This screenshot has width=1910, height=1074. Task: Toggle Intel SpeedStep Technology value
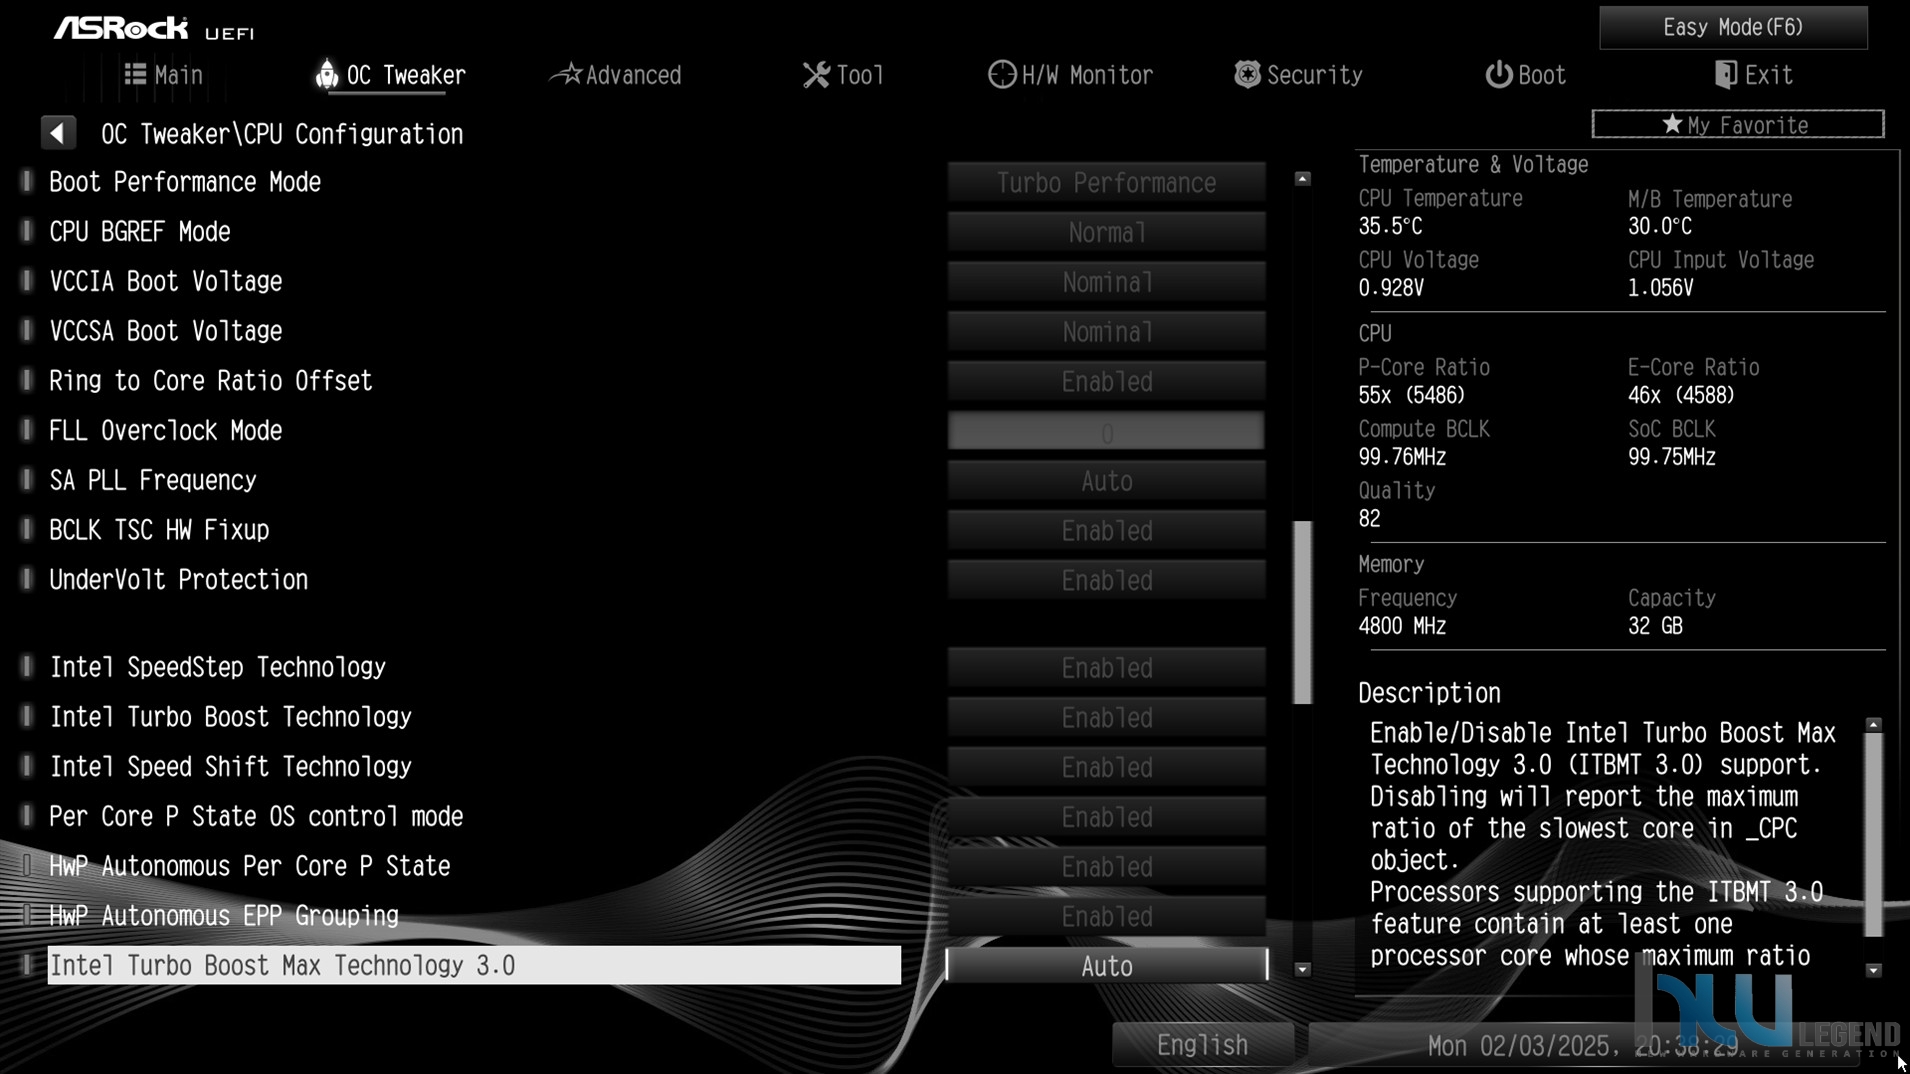pyautogui.click(x=1106, y=667)
